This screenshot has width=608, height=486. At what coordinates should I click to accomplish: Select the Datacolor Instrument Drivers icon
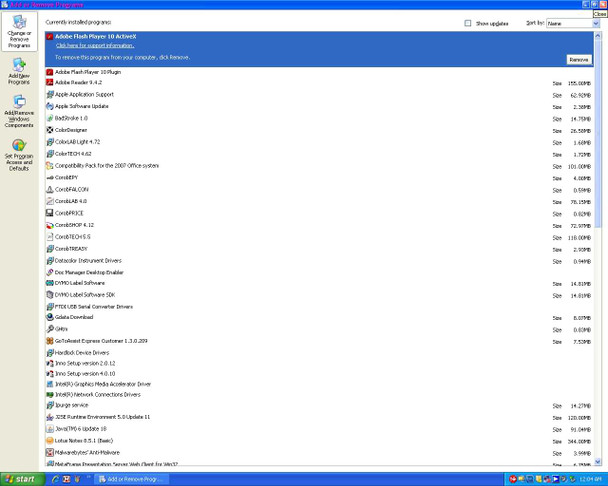click(x=50, y=261)
